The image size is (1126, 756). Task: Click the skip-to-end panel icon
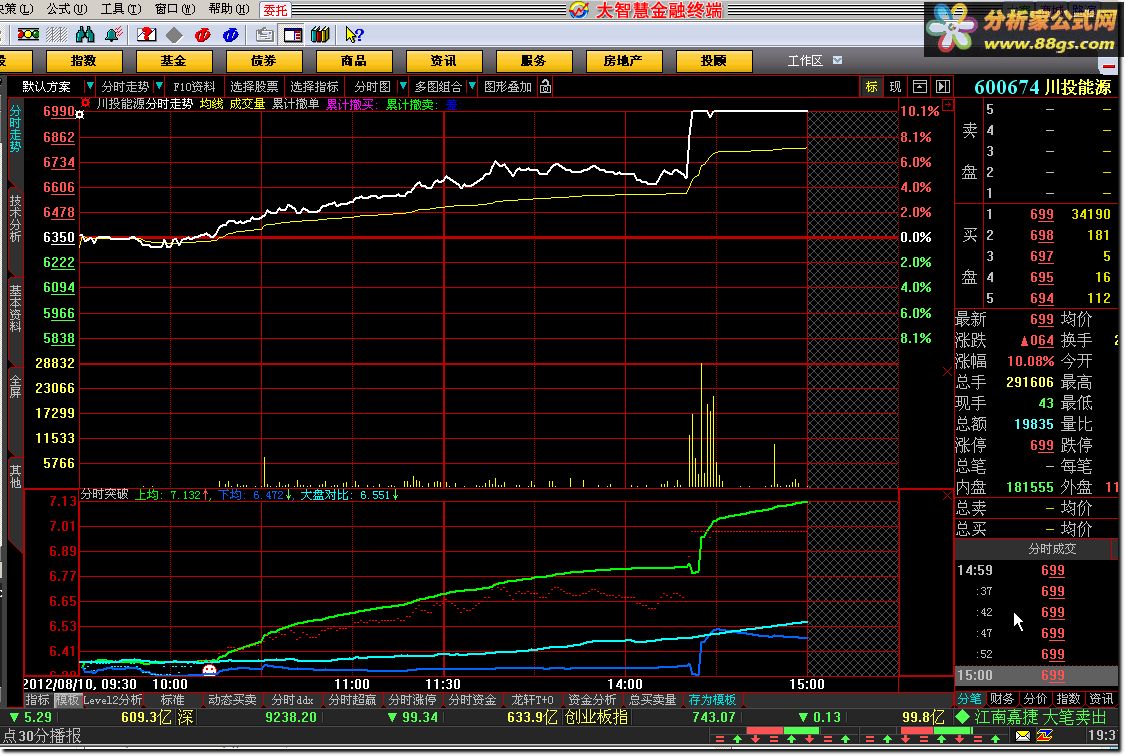pos(943,87)
